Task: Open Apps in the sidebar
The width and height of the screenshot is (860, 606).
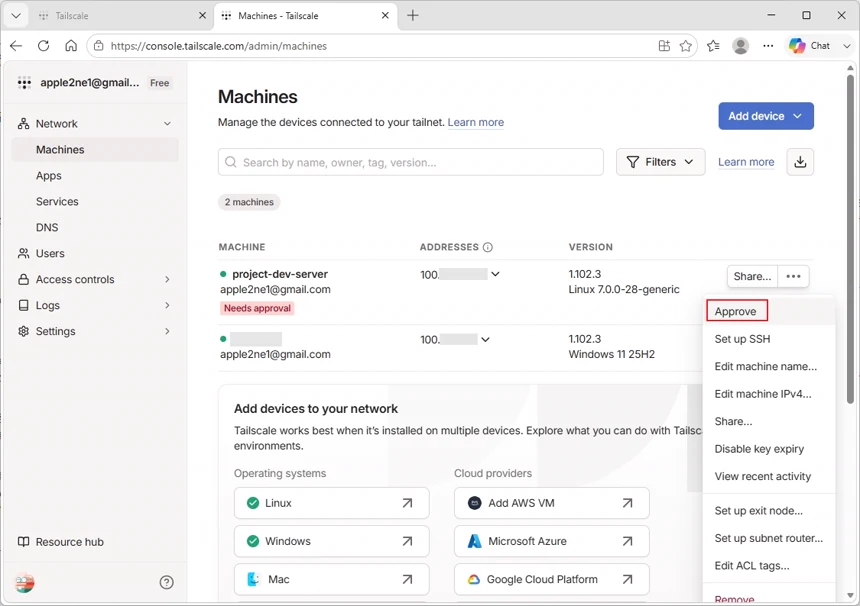Action: (95, 175)
